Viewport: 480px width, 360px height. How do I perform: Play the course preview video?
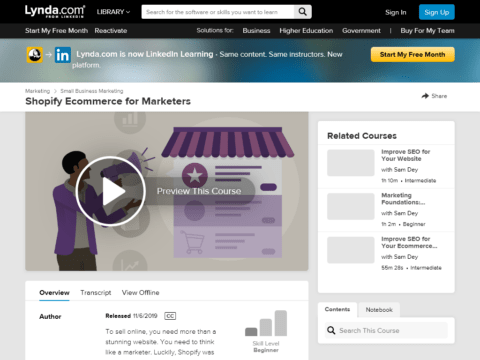[111, 191]
